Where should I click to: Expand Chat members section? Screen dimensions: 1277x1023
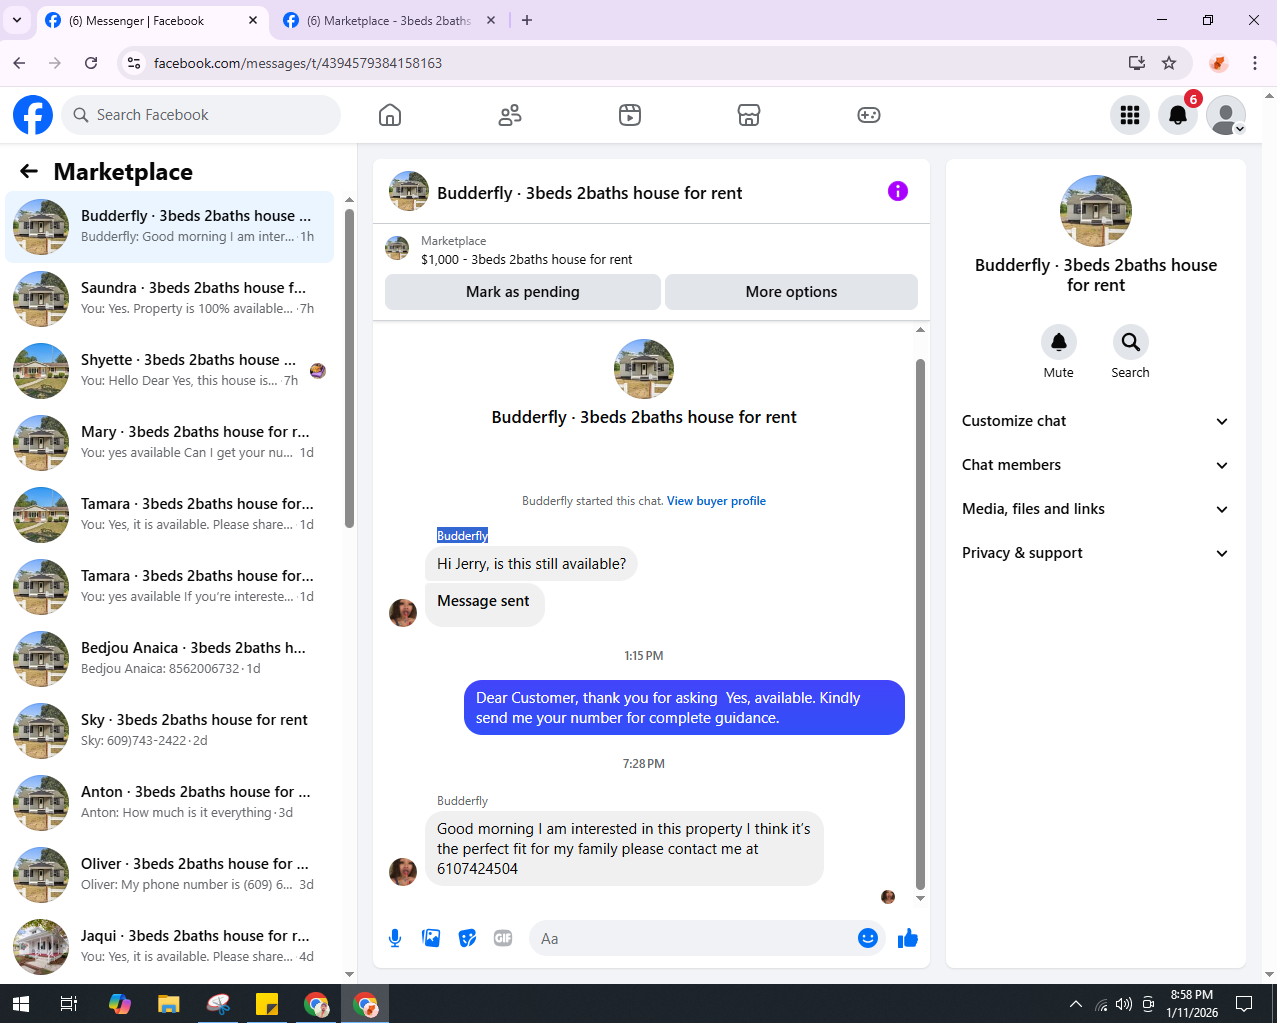(1096, 465)
